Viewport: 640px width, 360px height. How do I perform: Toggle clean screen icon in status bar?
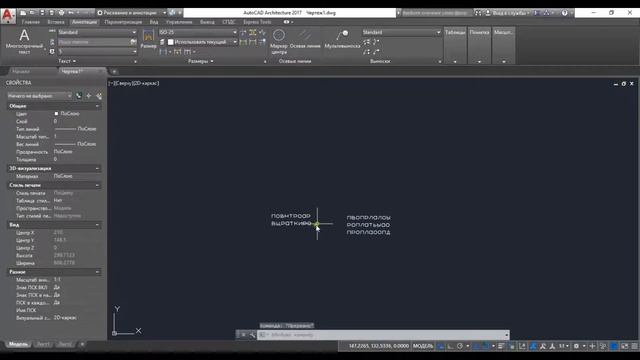(x=625, y=346)
